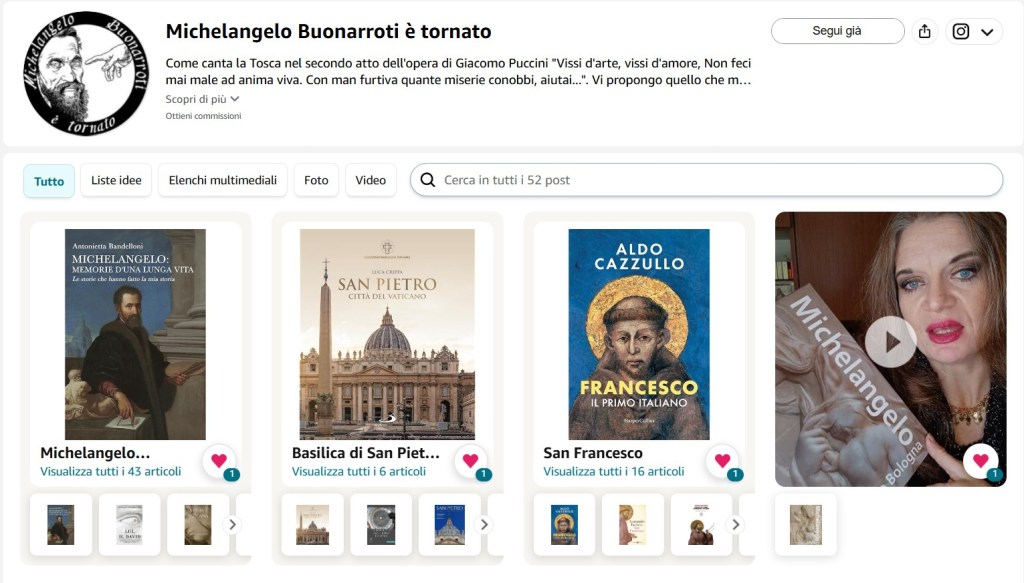
Task: Expand description with 'Scopri di più'
Action: pyautogui.click(x=202, y=99)
